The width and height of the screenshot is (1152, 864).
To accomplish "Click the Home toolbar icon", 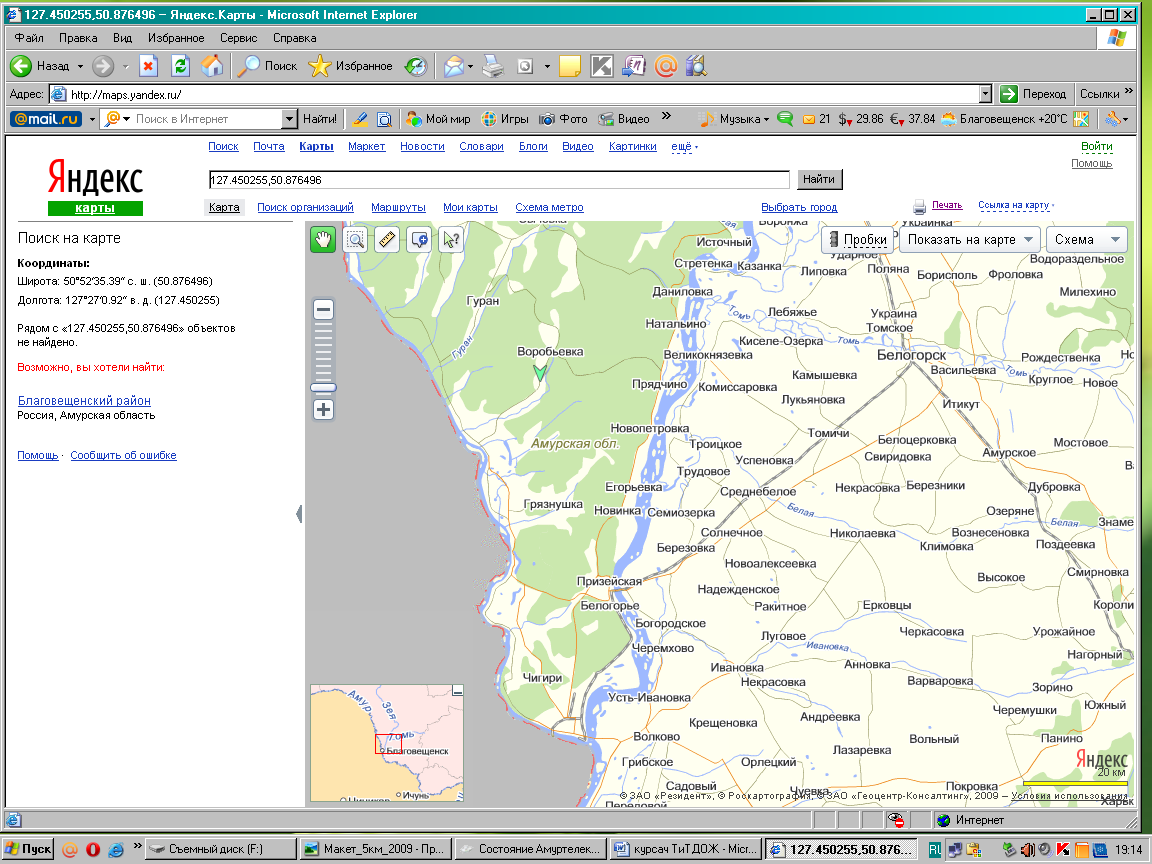I will 212,66.
